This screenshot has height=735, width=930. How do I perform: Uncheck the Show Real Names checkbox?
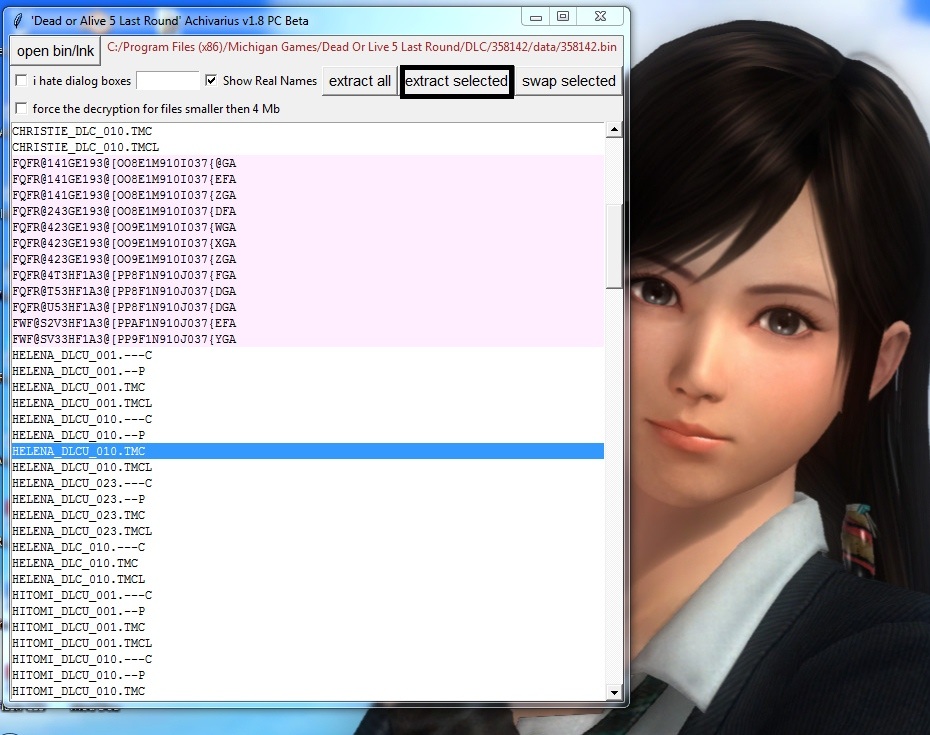click(x=211, y=81)
